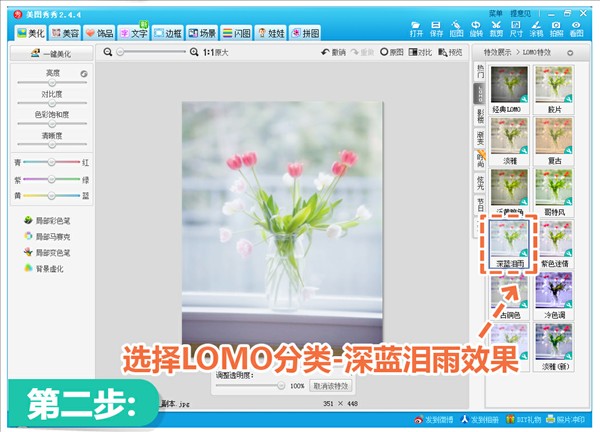Apply the 冷色调 effect thumbnail
This screenshot has width=600, height=432.
pyautogui.click(x=554, y=296)
